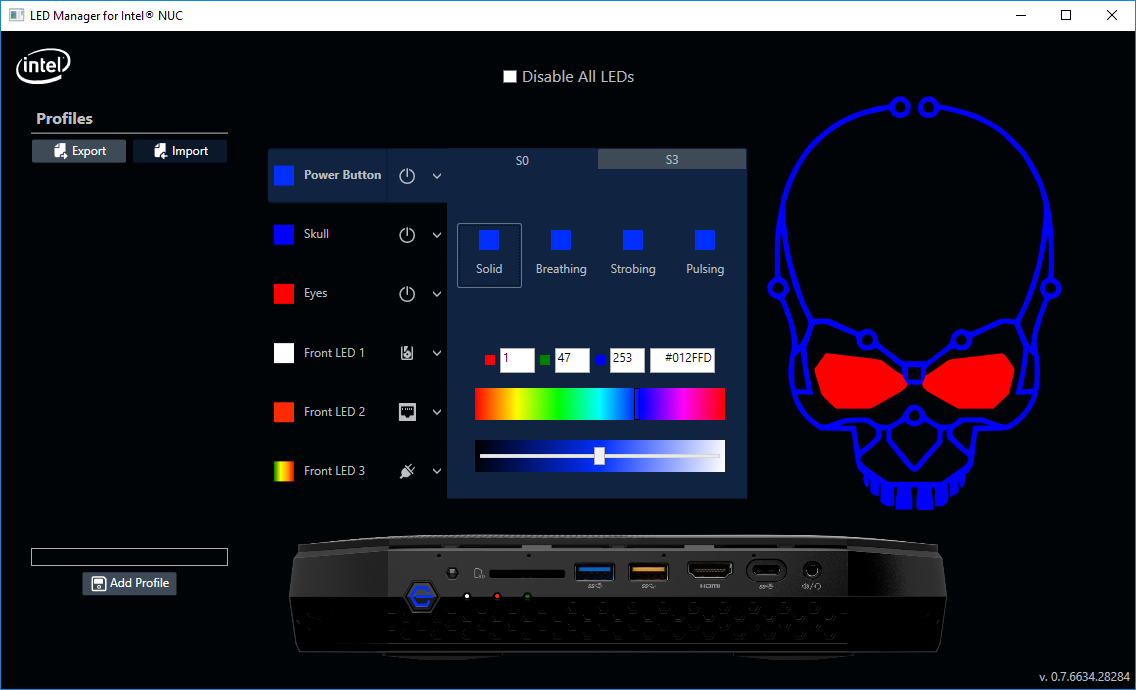Click the Front LED 1 disk activity icon
The image size is (1136, 690).
pyautogui.click(x=407, y=353)
